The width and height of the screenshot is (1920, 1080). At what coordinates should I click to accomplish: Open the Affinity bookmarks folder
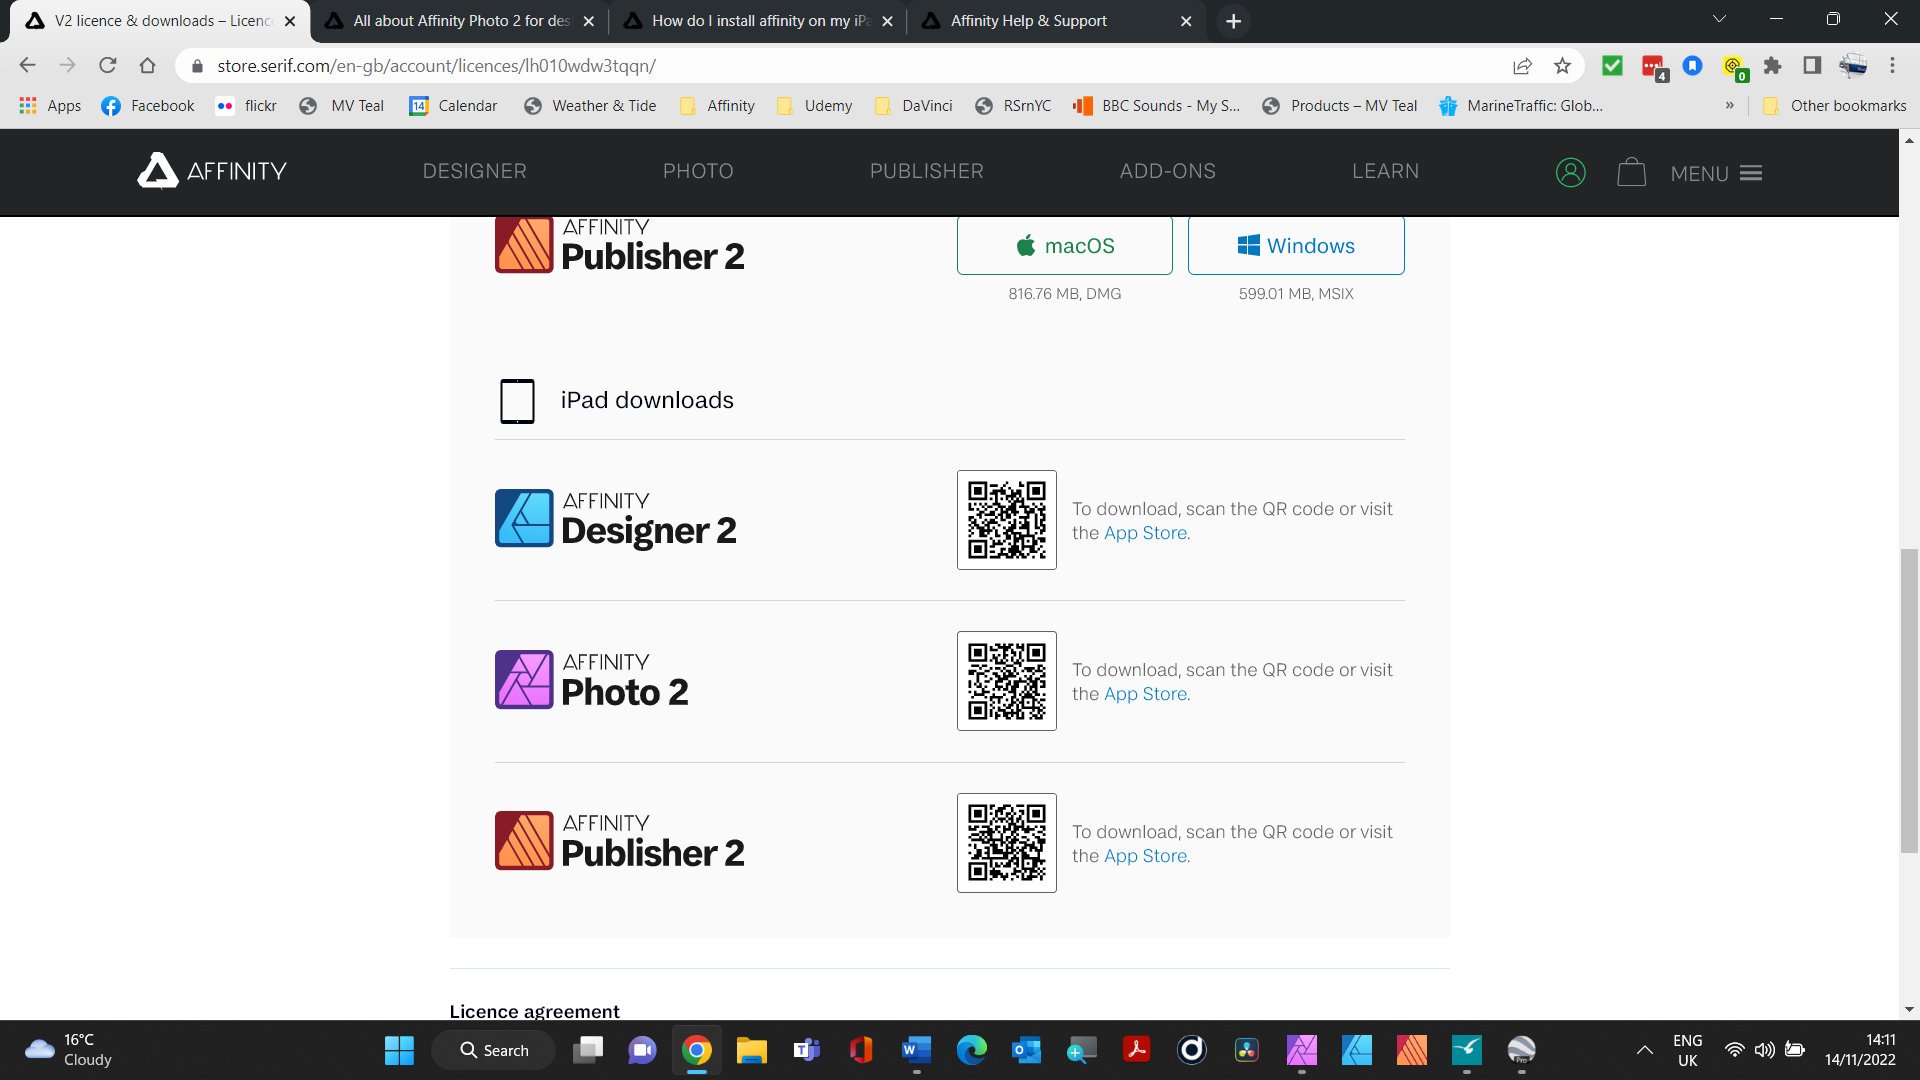coord(717,106)
